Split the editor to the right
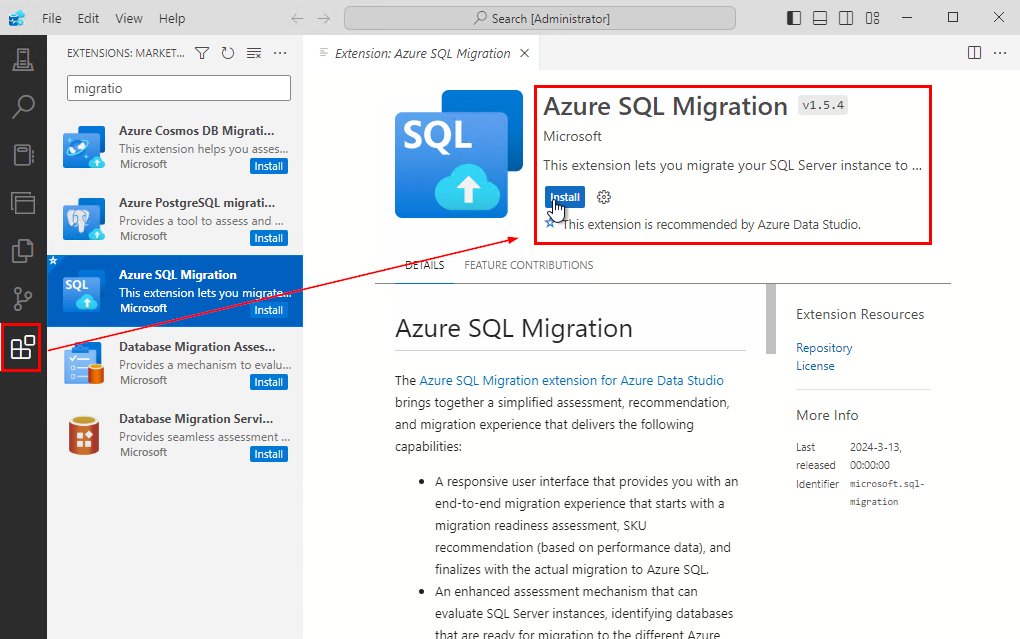This screenshot has height=639, width=1020. 974,53
